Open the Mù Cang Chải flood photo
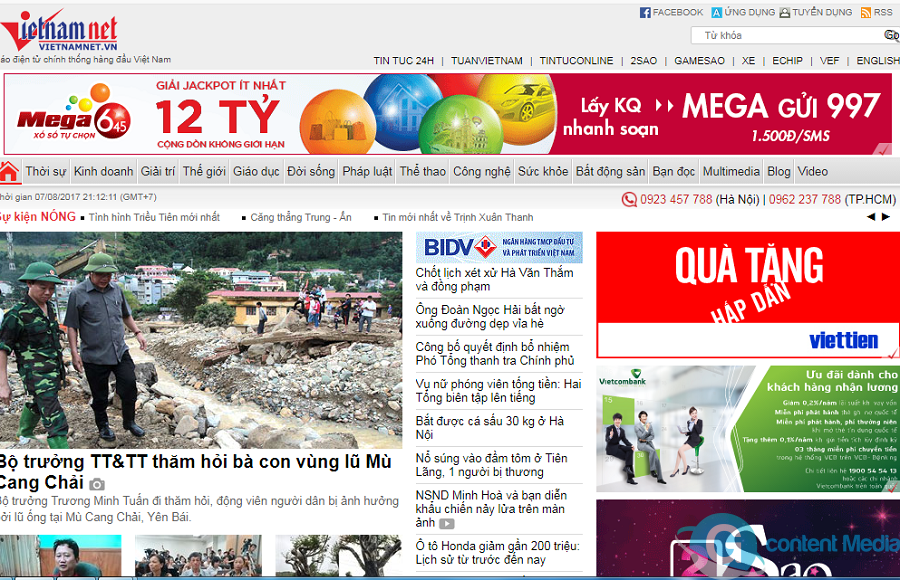Screen dimensions: 900x580 click(200, 340)
